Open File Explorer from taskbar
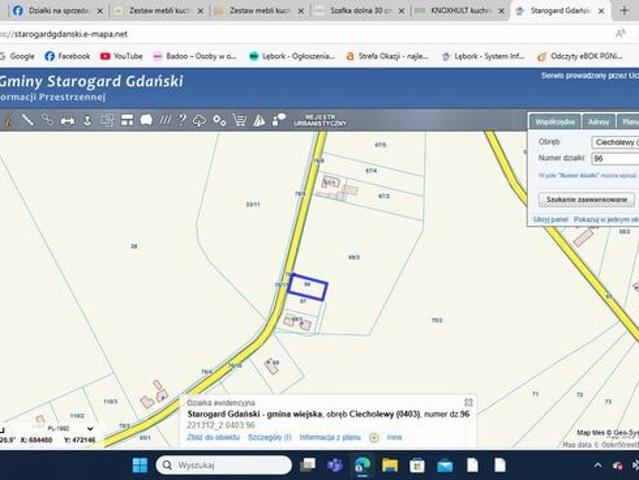 click(x=390, y=465)
